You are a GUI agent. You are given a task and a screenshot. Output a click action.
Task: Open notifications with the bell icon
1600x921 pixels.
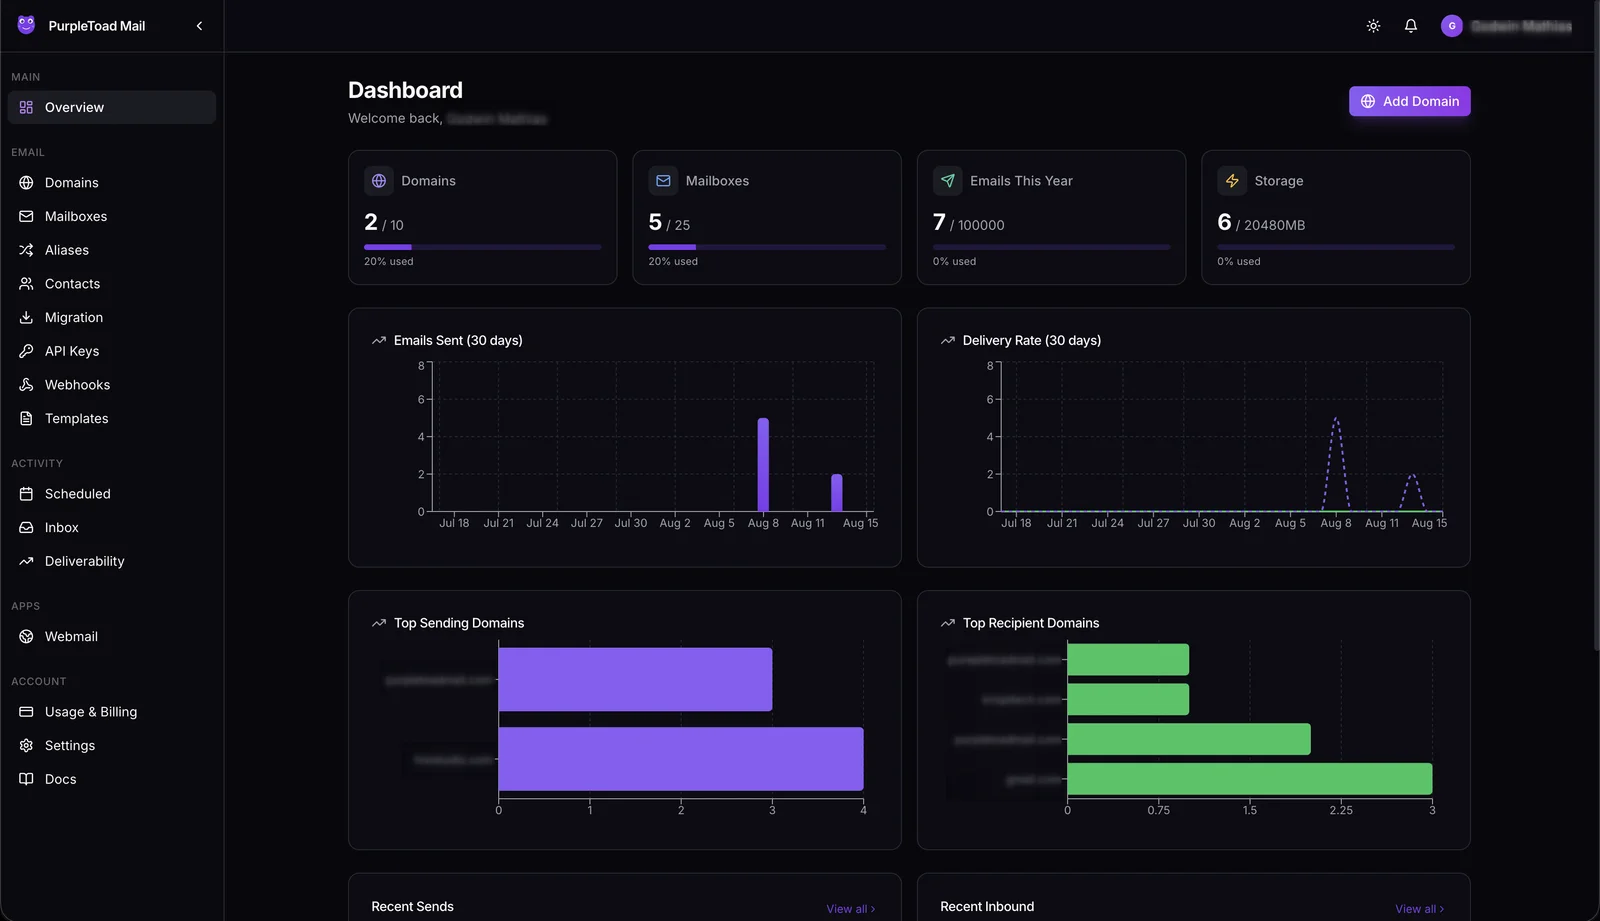pos(1410,26)
